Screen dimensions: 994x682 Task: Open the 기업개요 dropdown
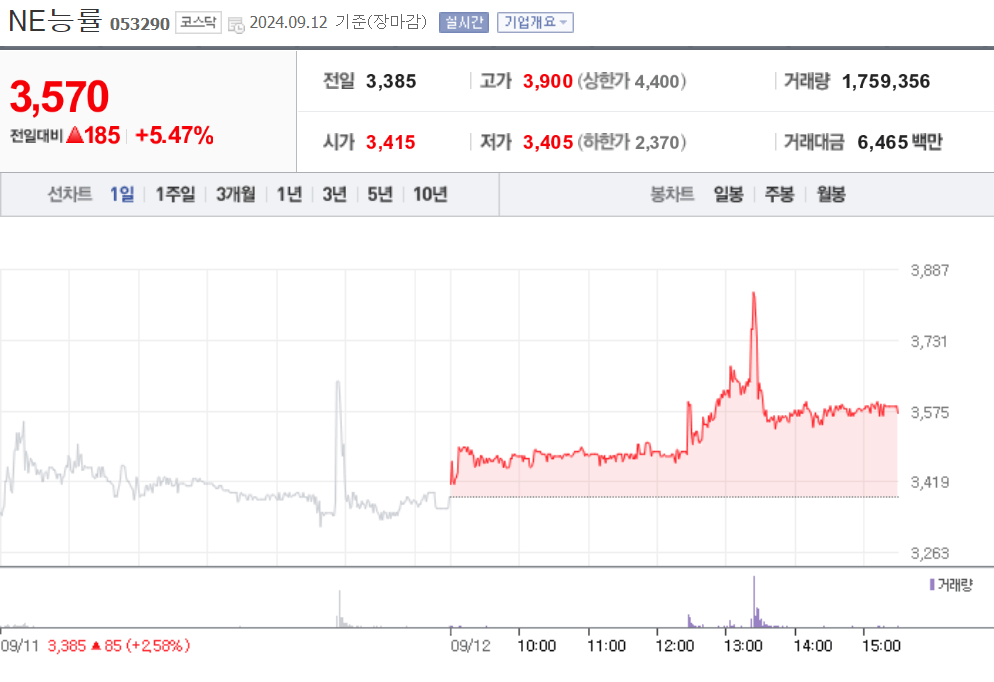tap(535, 22)
